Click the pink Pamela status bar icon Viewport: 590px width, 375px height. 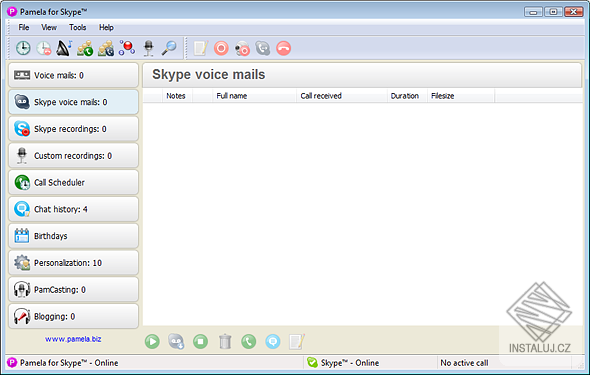(12, 363)
